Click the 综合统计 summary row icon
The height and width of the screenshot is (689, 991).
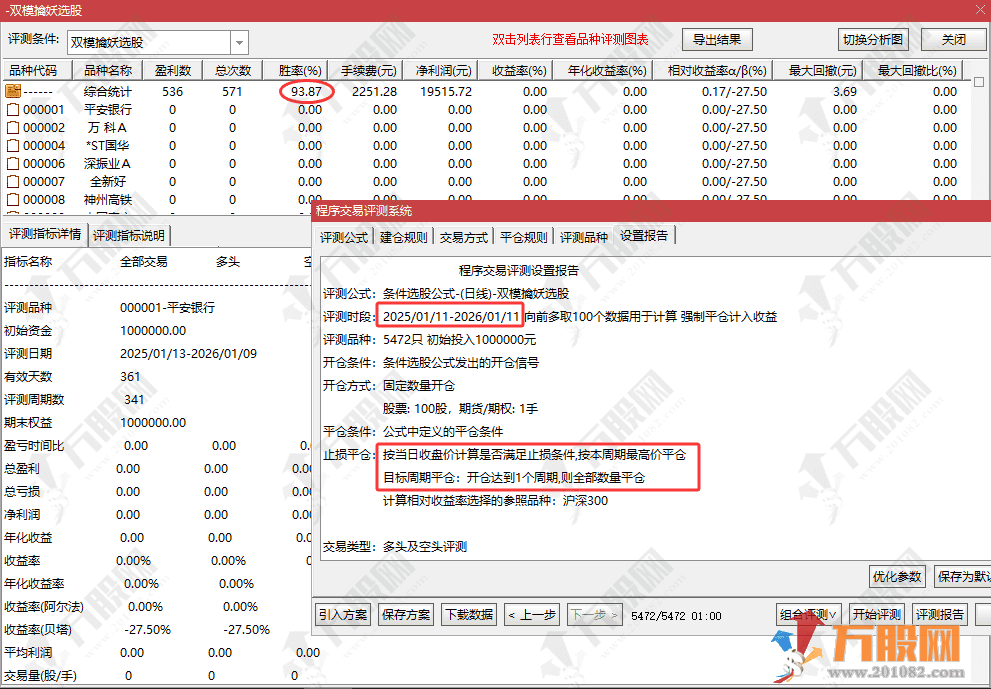click(12, 91)
